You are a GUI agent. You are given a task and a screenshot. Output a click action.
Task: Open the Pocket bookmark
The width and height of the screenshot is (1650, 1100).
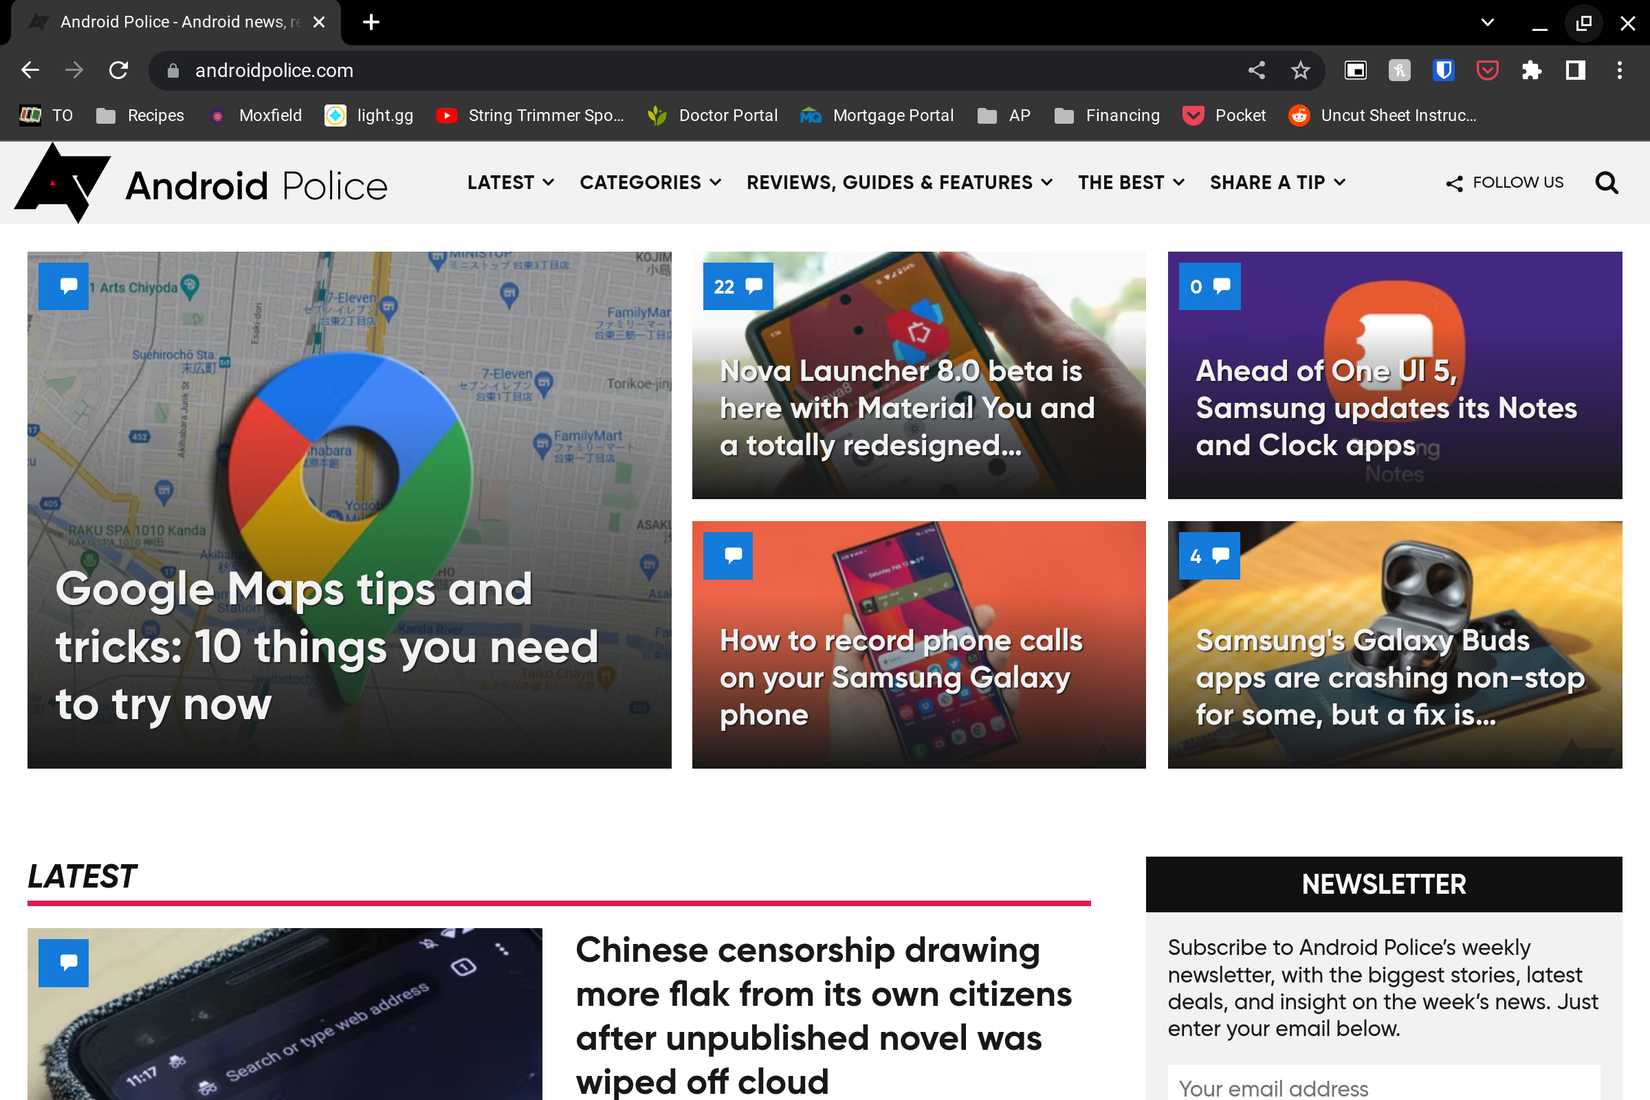1224,115
